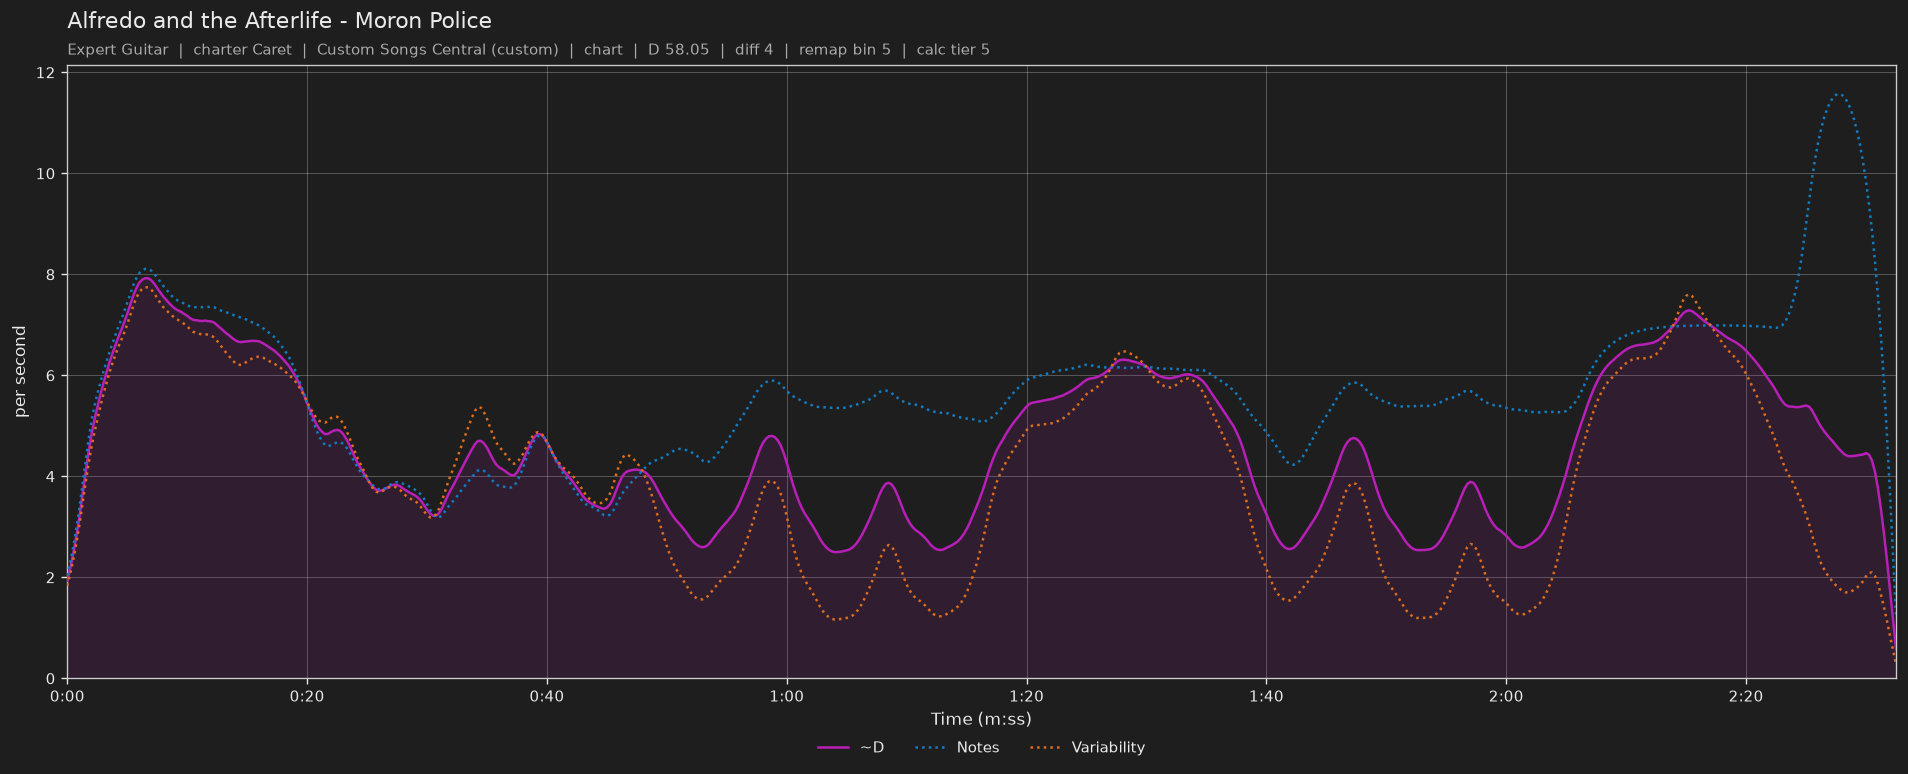
Task: Click the y-axis tick label 6
Action: coord(50,376)
